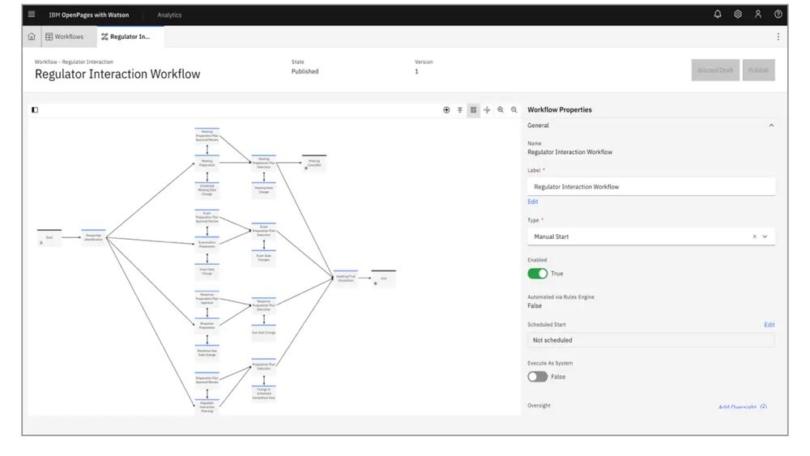Open the vertical three-dot overflow menu
This screenshot has height=456, width=810.
click(778, 36)
